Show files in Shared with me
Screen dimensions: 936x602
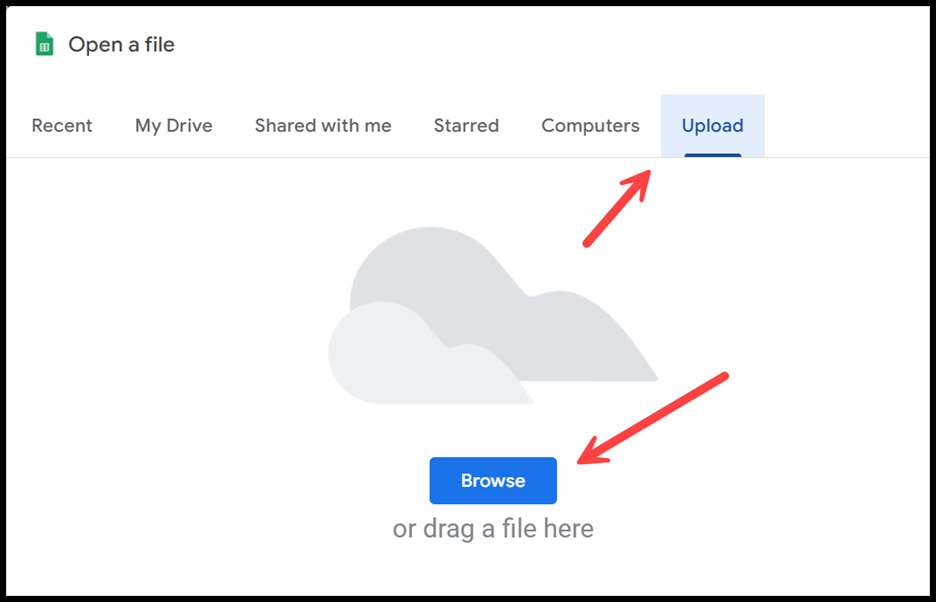(323, 125)
